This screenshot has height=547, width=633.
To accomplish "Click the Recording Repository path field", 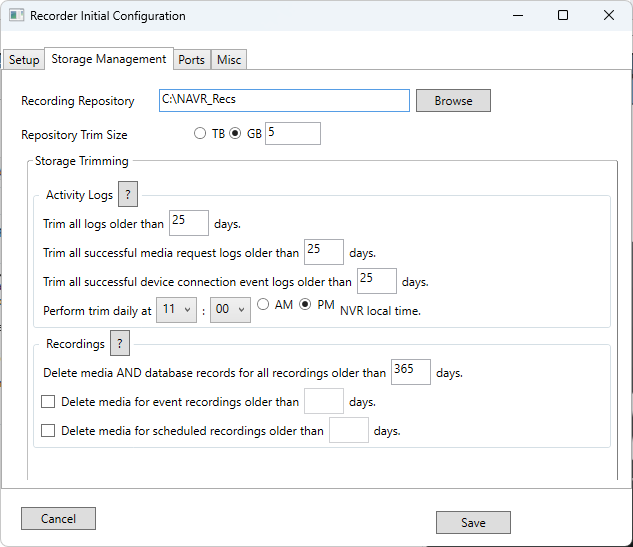I will pyautogui.click(x=284, y=100).
